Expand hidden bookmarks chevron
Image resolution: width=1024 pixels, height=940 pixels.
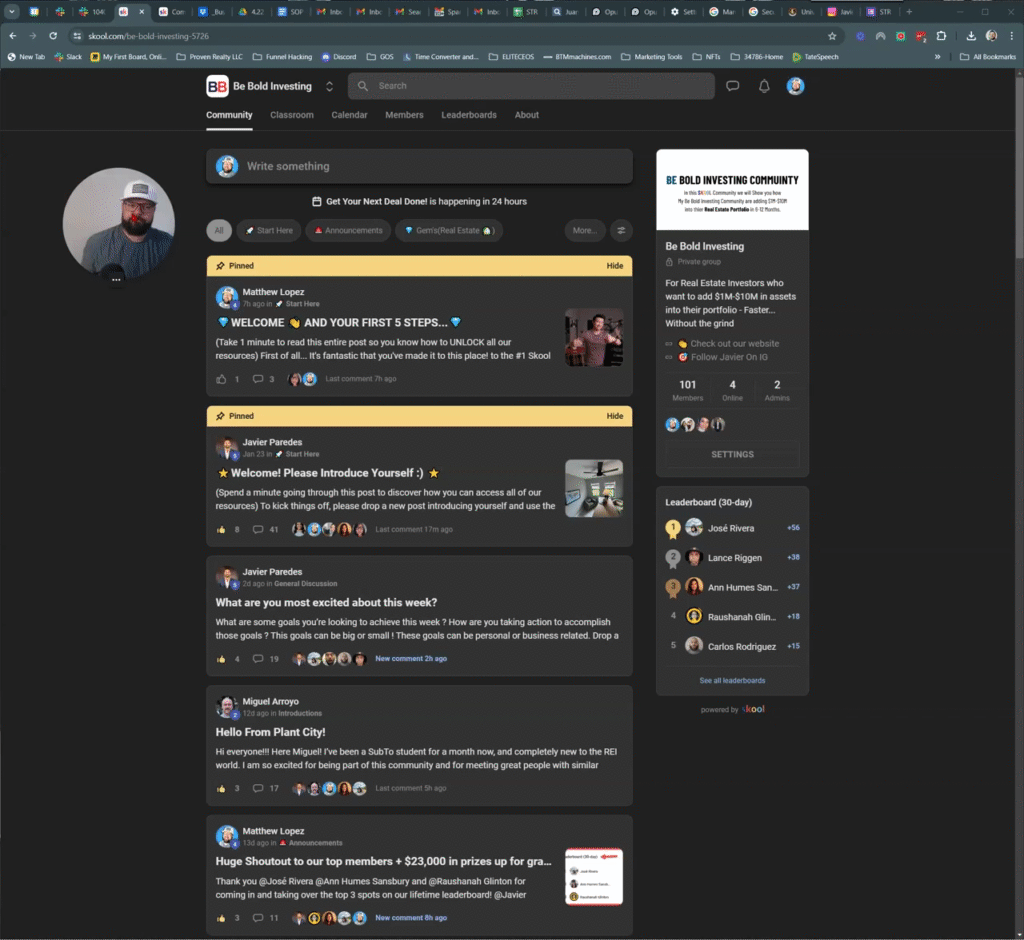937,57
